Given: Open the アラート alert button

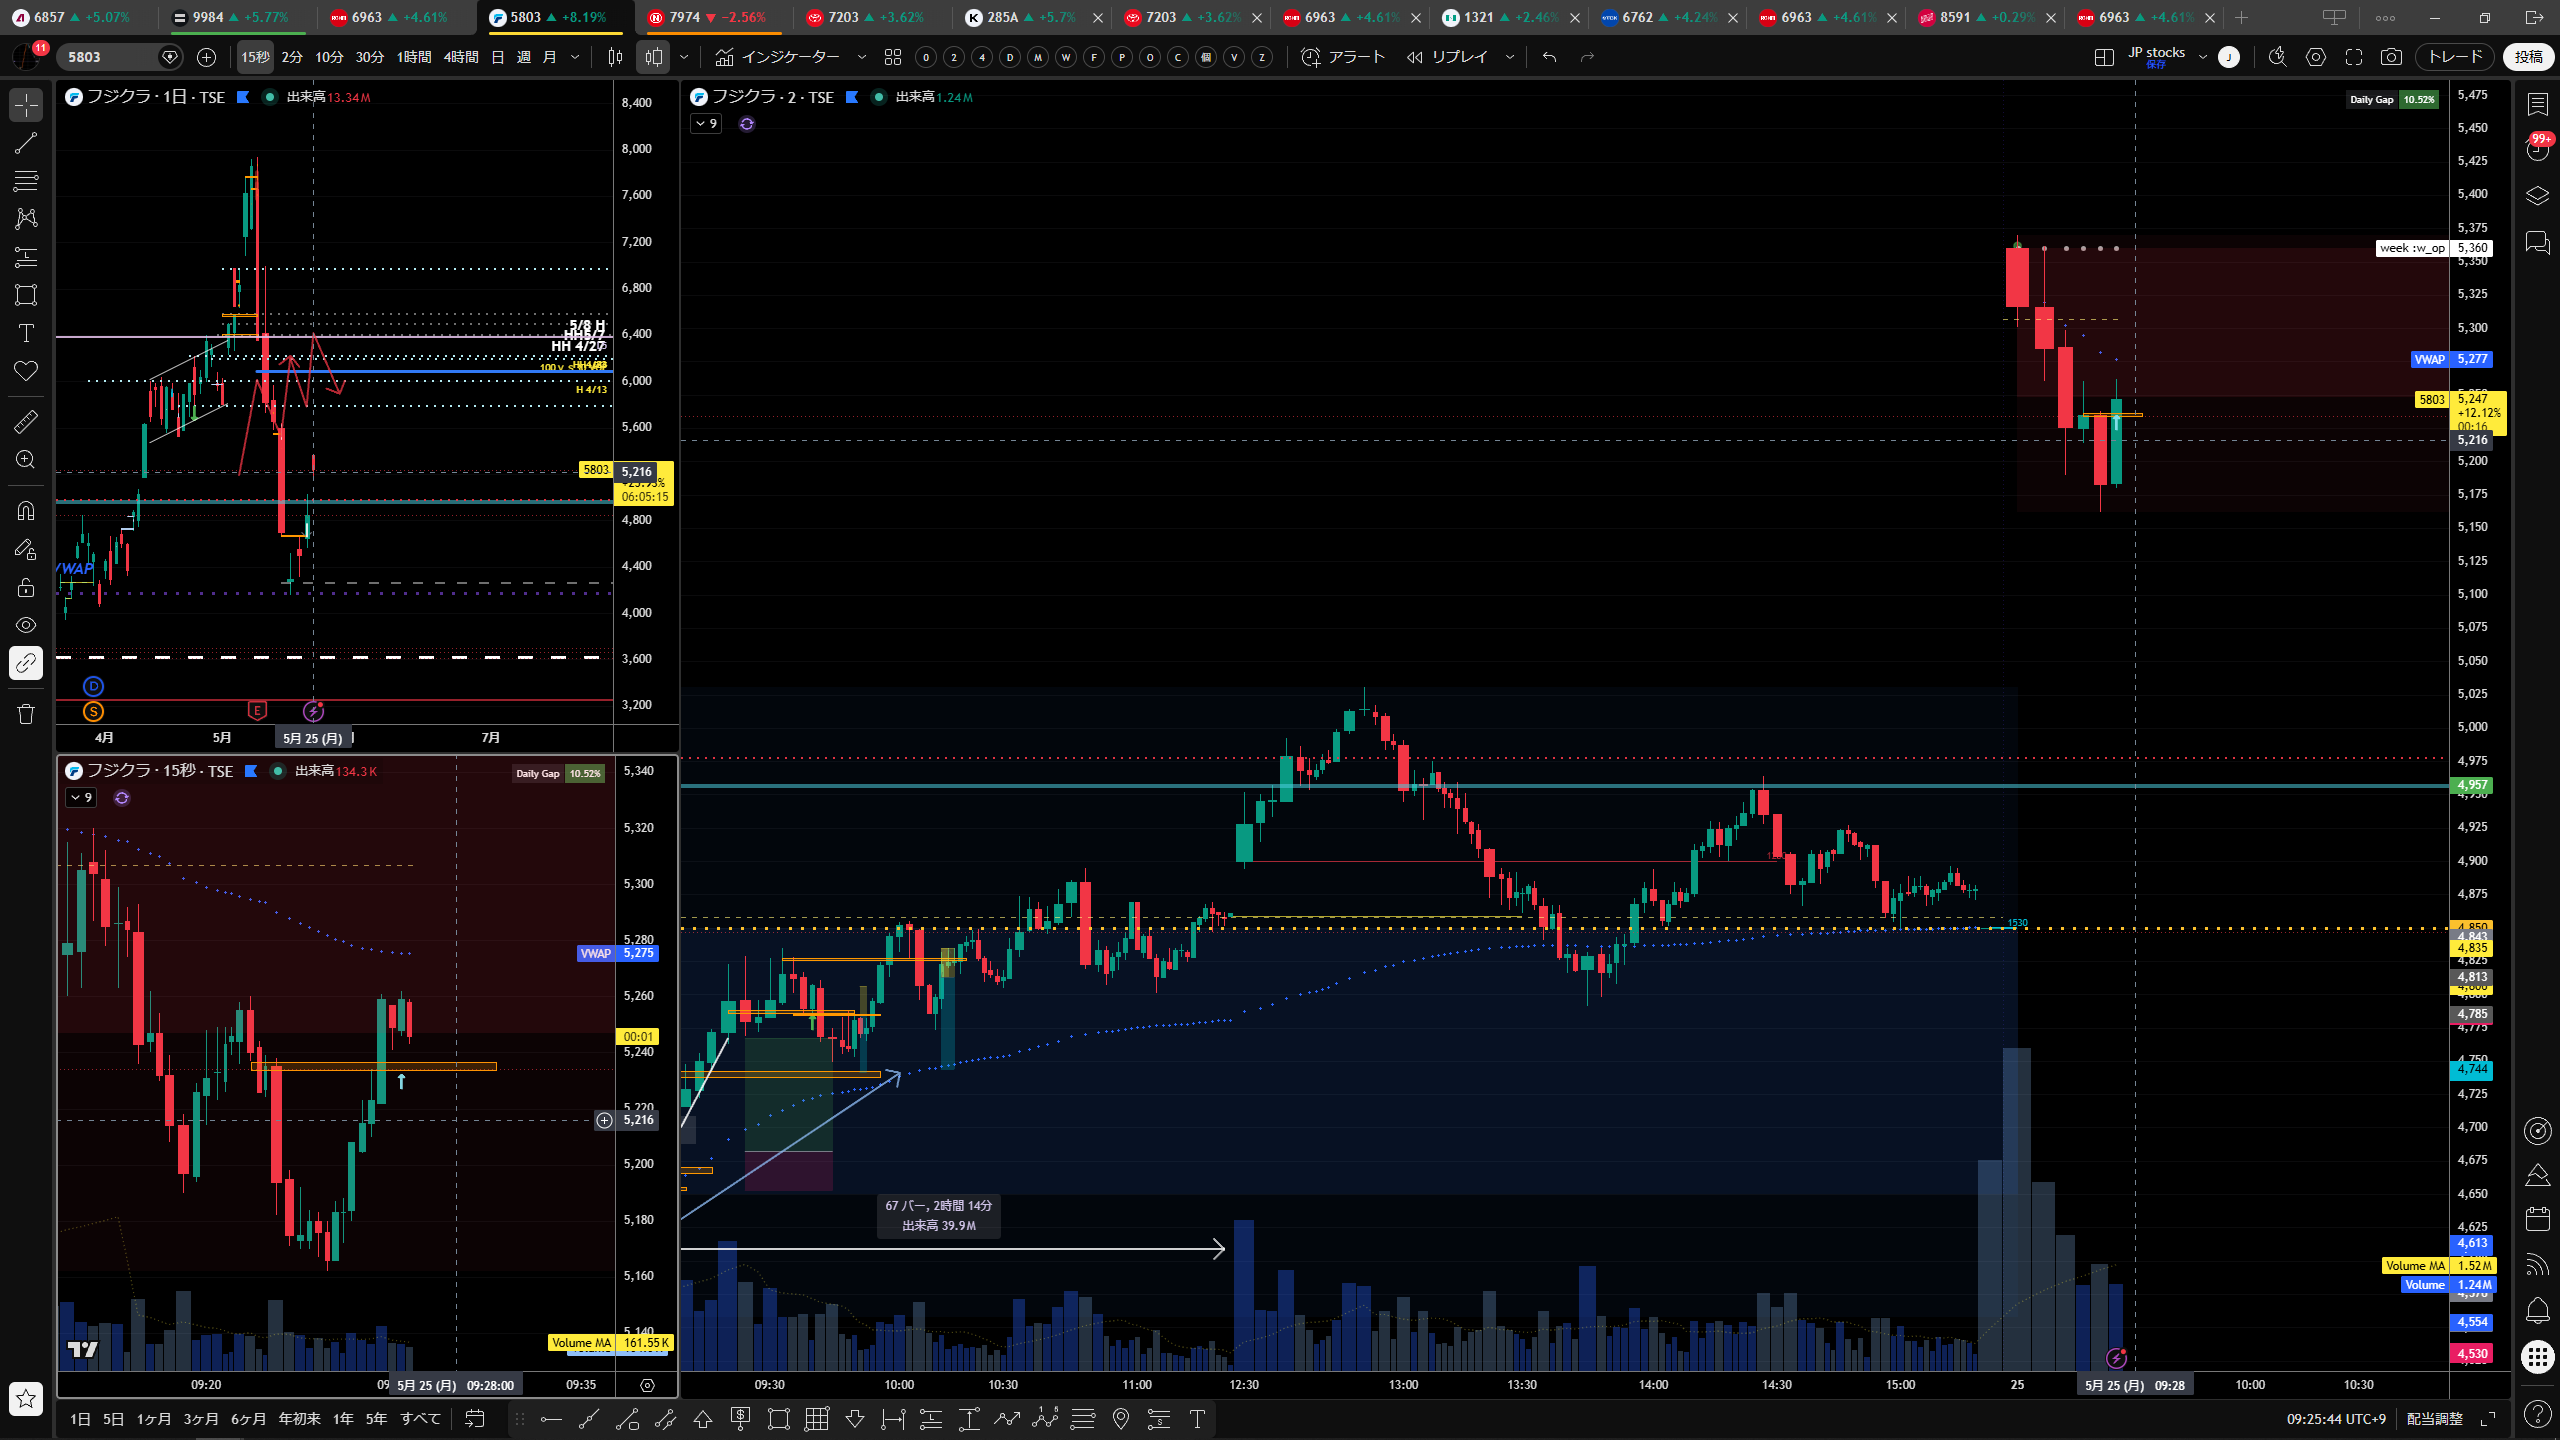Looking at the screenshot, I should [x=1343, y=57].
